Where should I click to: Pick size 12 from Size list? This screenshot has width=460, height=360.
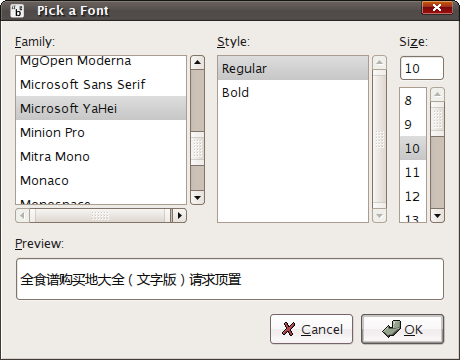(x=413, y=196)
